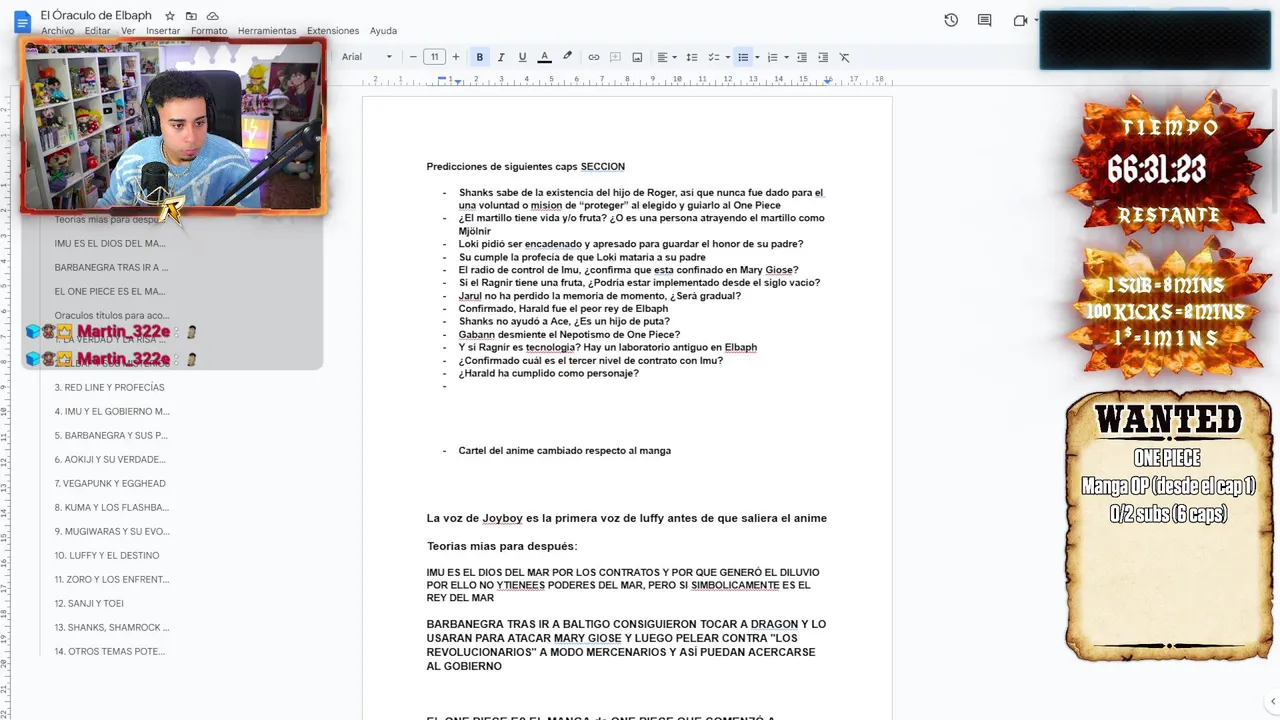Viewport: 1280px width, 720px height.
Task: Move document with the folder icon
Action: point(191,16)
